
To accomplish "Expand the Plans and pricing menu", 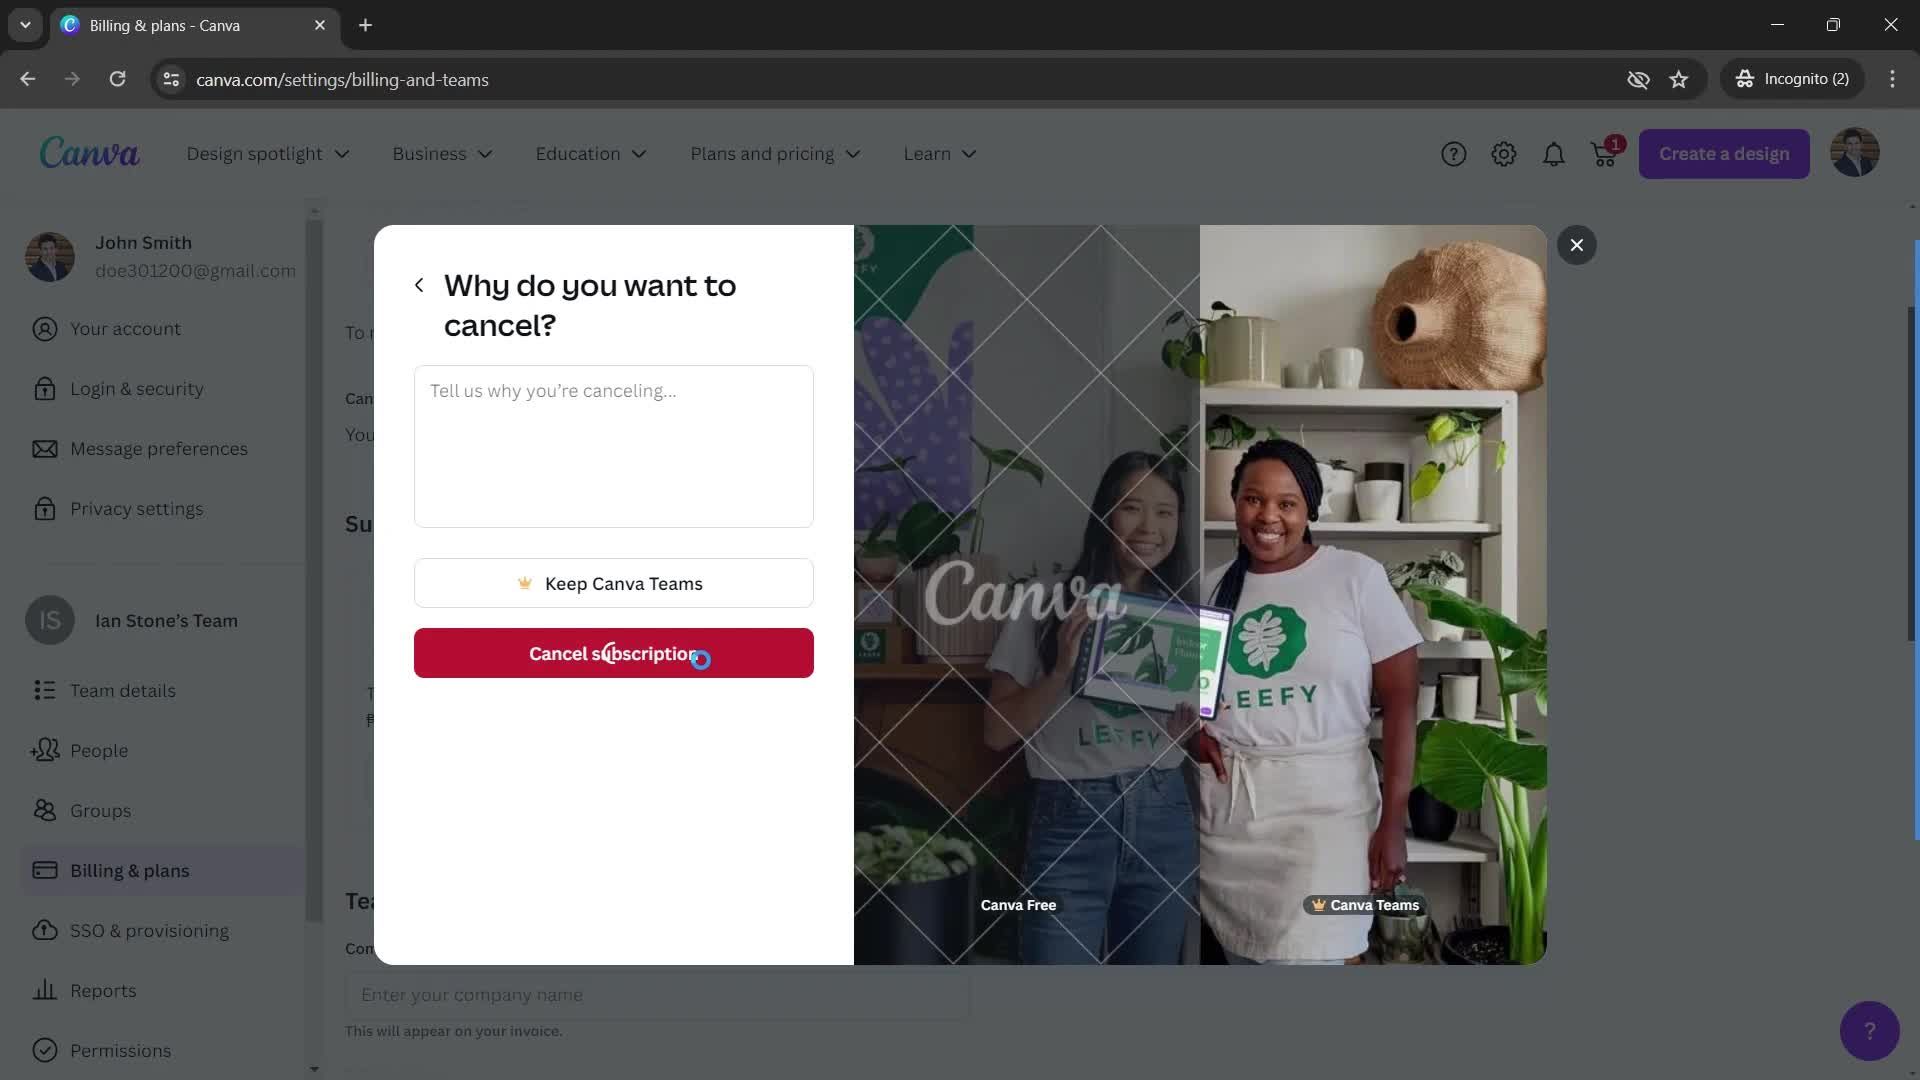I will pyautogui.click(x=771, y=154).
